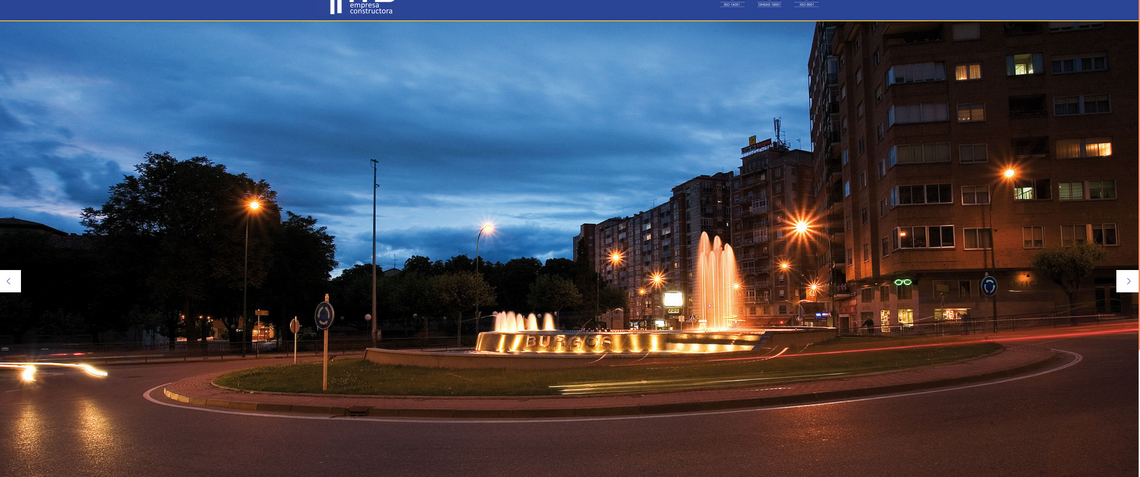The width and height of the screenshot is (1140, 477).
Task: Open the ISO 14001 certification badge
Action: pos(731,5)
